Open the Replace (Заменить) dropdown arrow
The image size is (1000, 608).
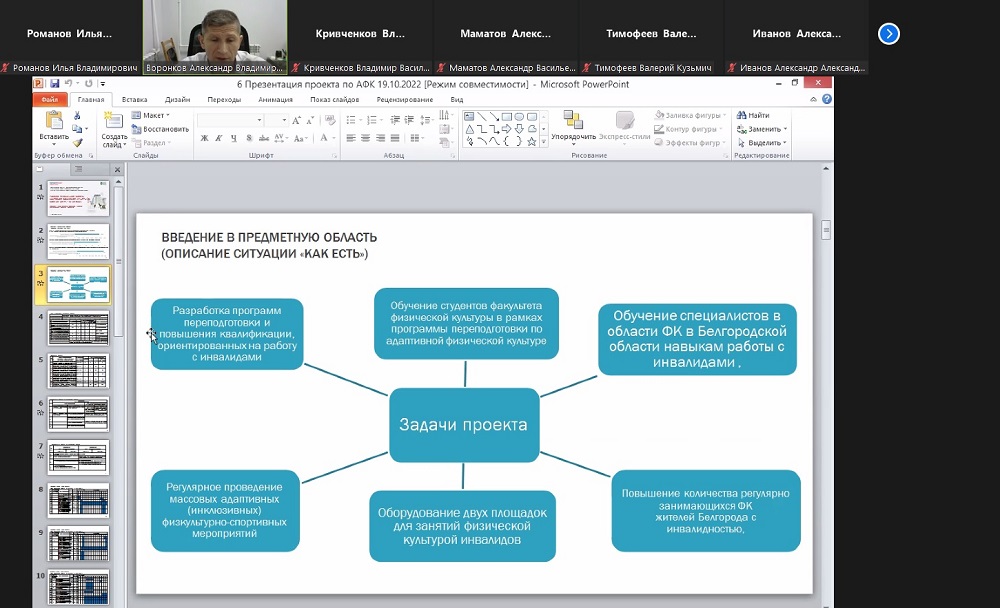pos(786,129)
